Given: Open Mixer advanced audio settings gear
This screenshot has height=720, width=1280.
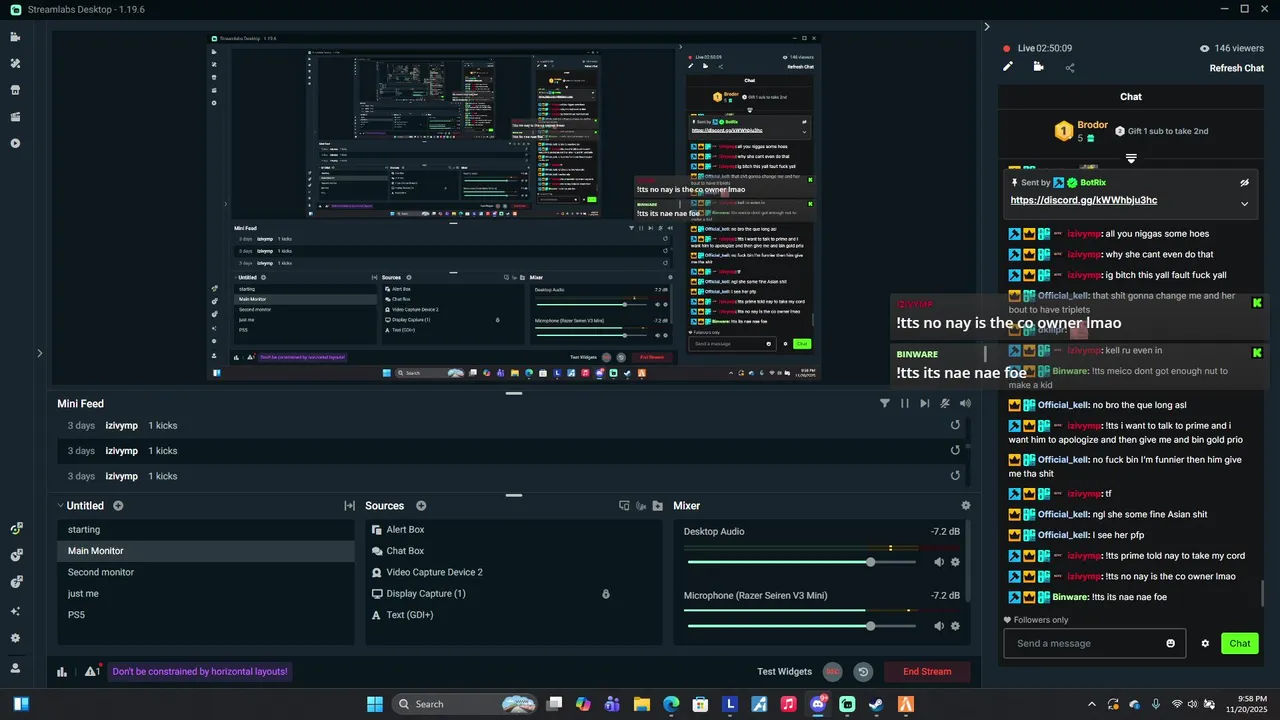Looking at the screenshot, I should coord(966,506).
